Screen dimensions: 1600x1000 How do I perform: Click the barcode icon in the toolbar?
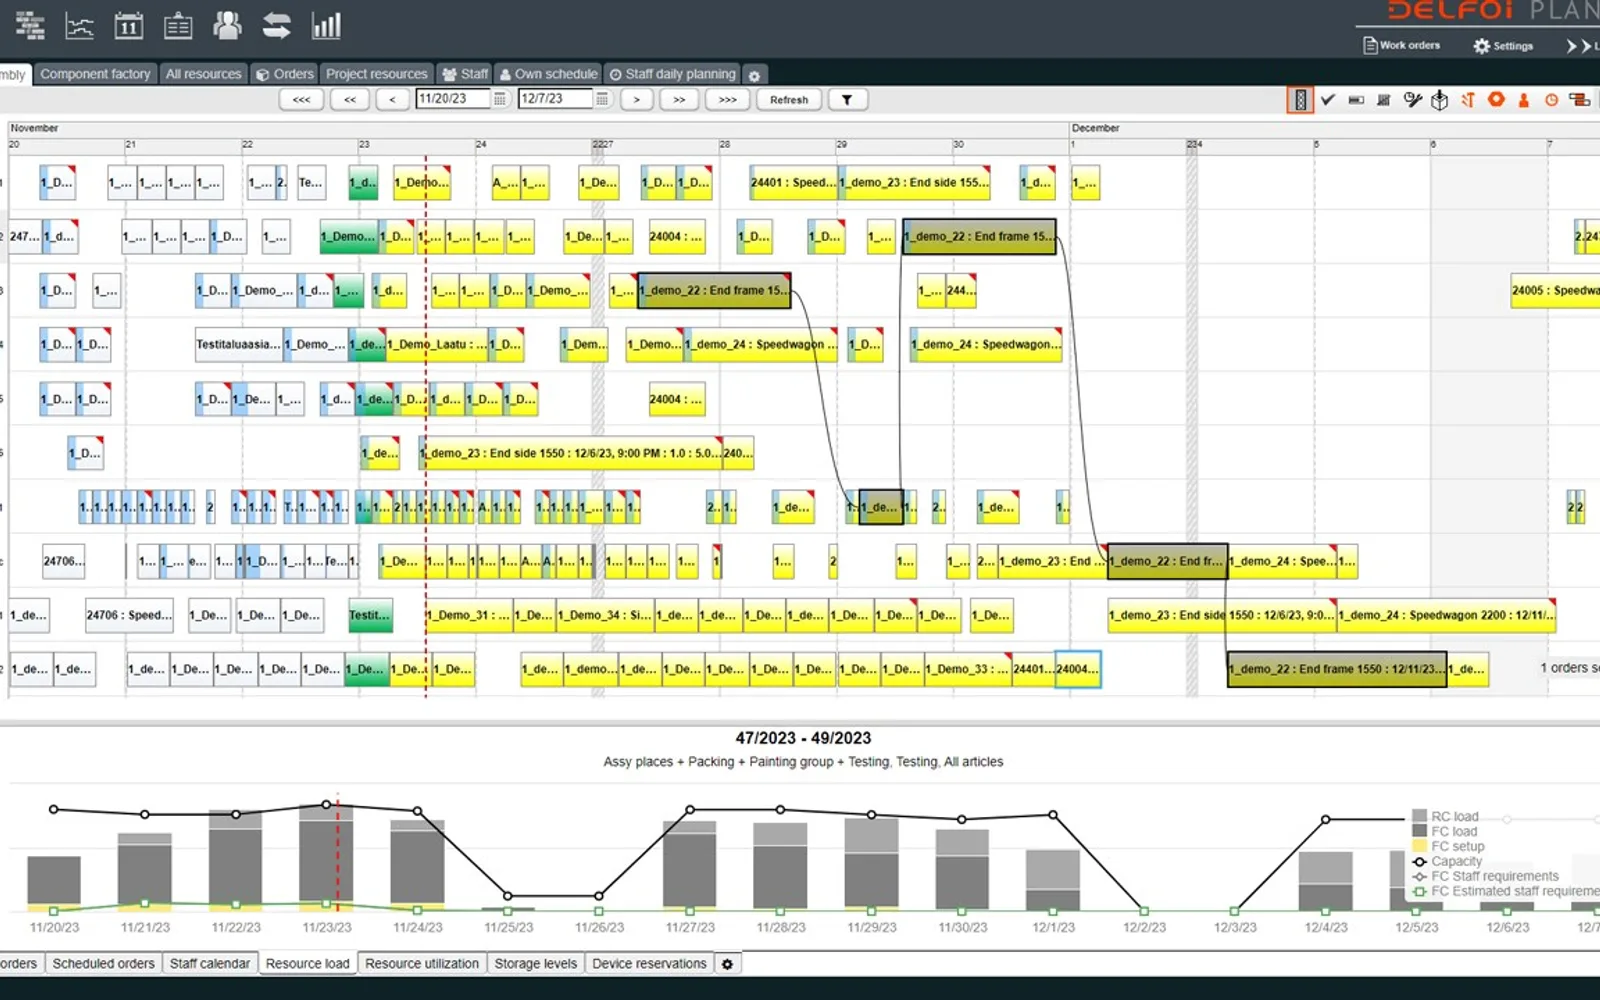click(x=1384, y=100)
